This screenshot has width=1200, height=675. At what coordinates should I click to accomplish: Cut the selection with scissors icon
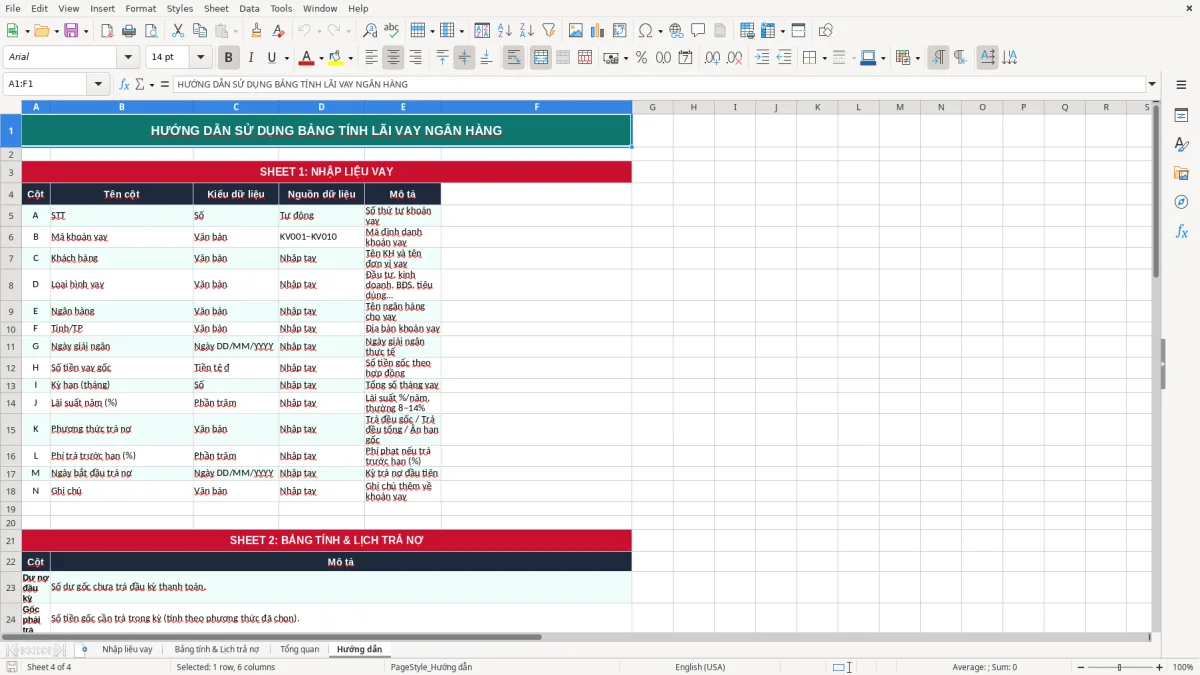click(x=178, y=31)
